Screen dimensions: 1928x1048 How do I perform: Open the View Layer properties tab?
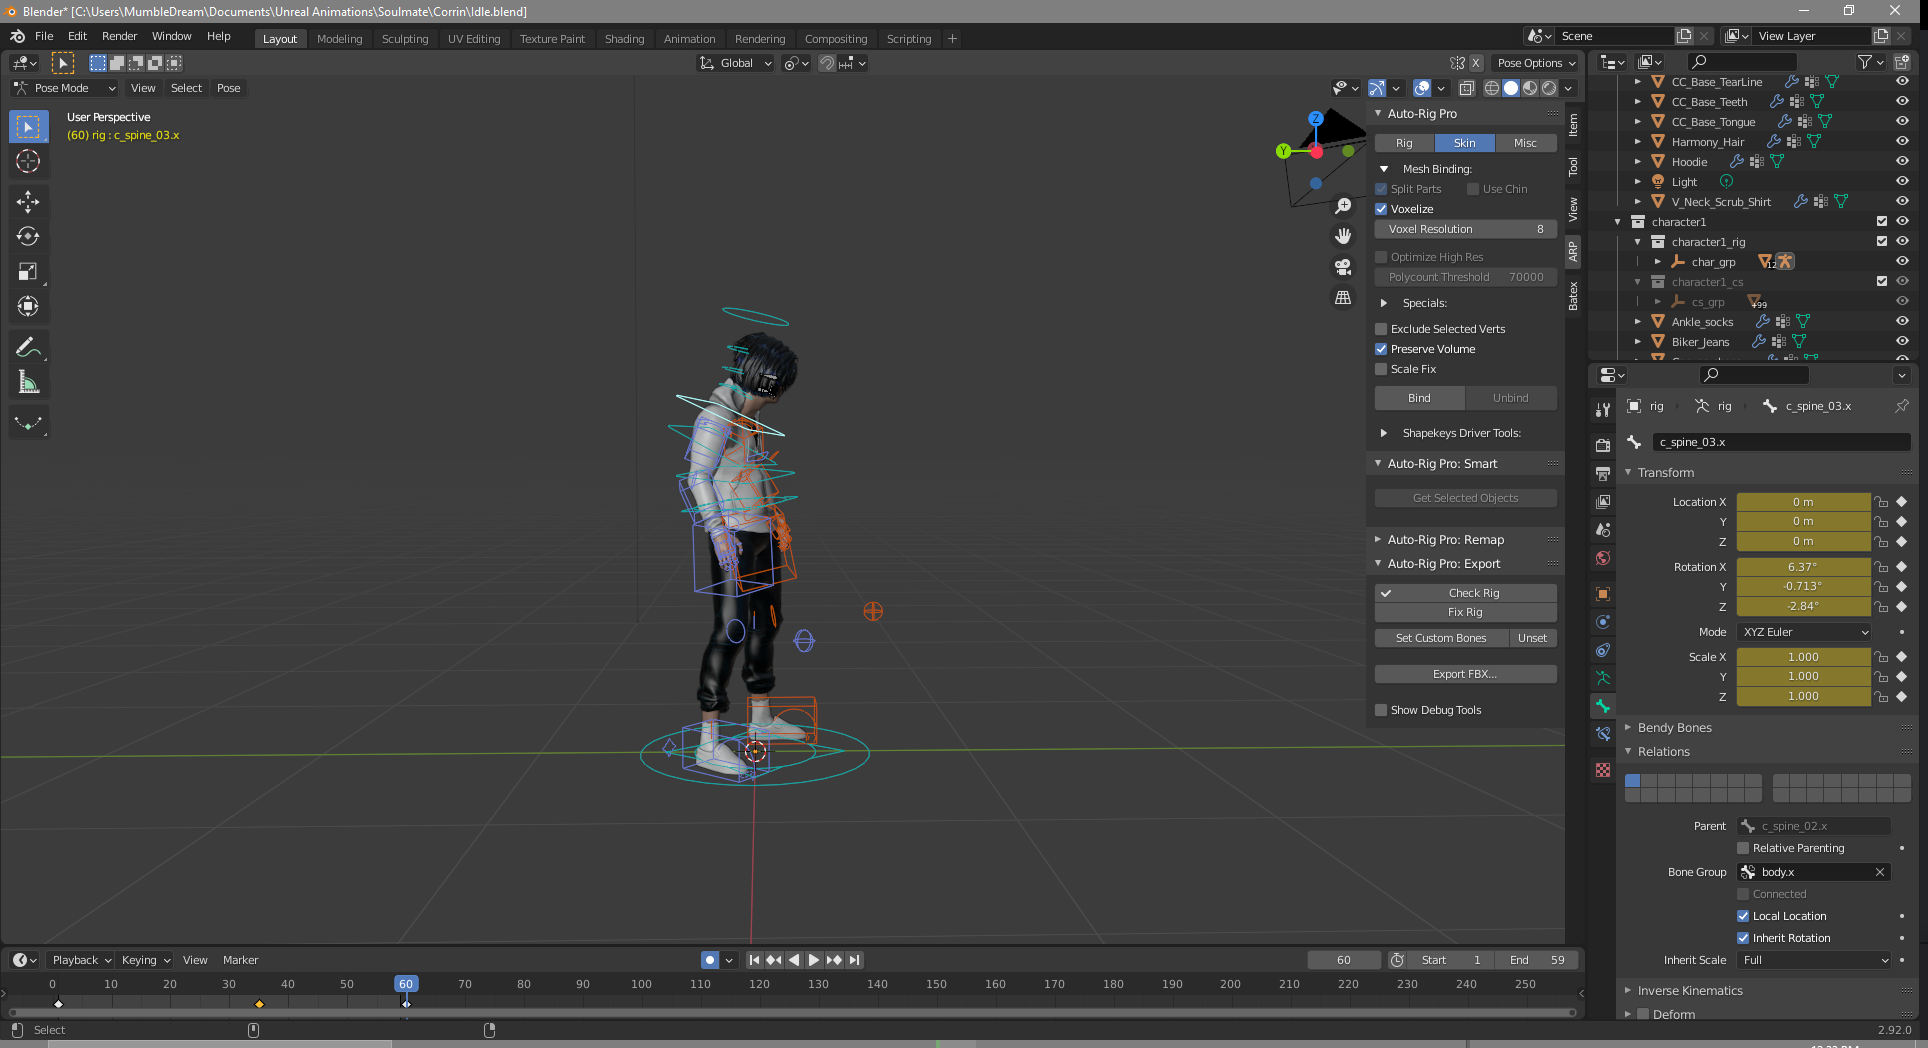coord(1603,501)
